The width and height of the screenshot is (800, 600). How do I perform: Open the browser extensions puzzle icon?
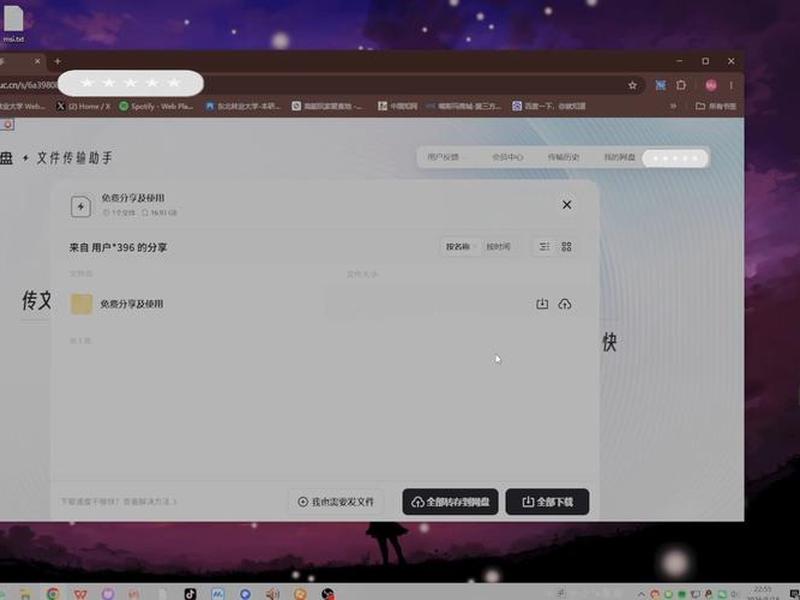click(x=681, y=85)
